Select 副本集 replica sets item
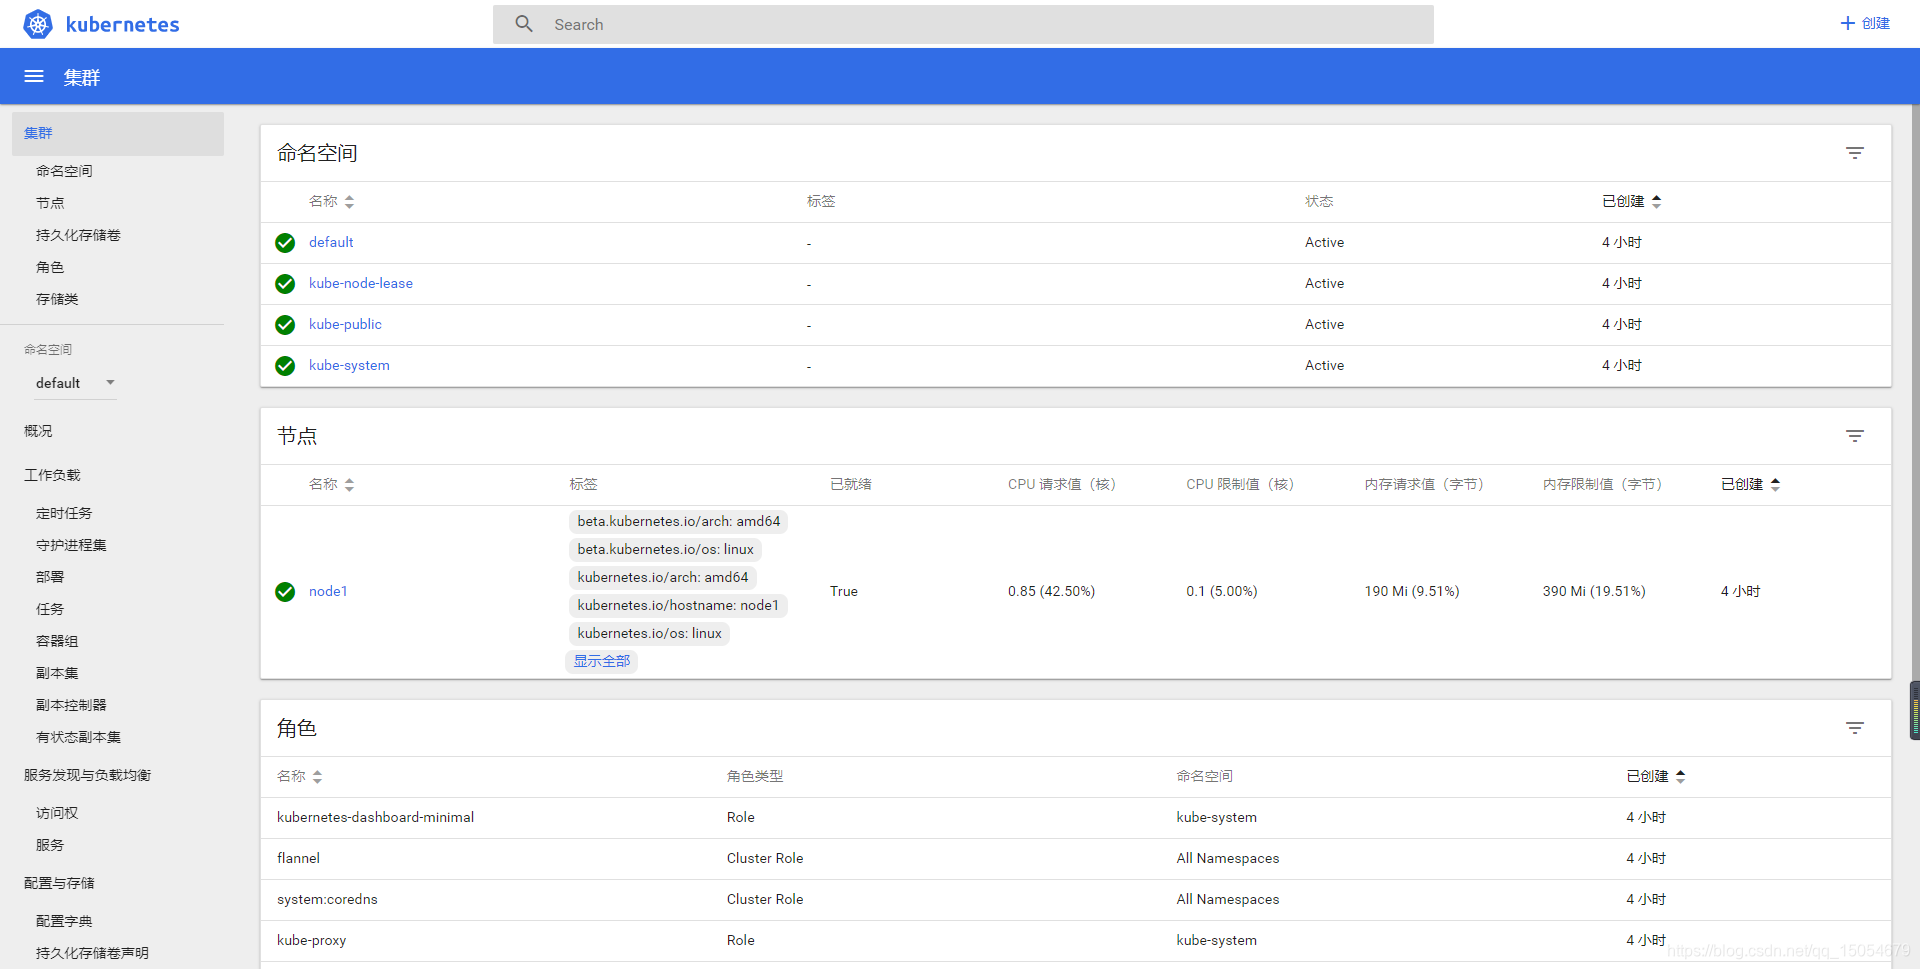 pos(57,673)
